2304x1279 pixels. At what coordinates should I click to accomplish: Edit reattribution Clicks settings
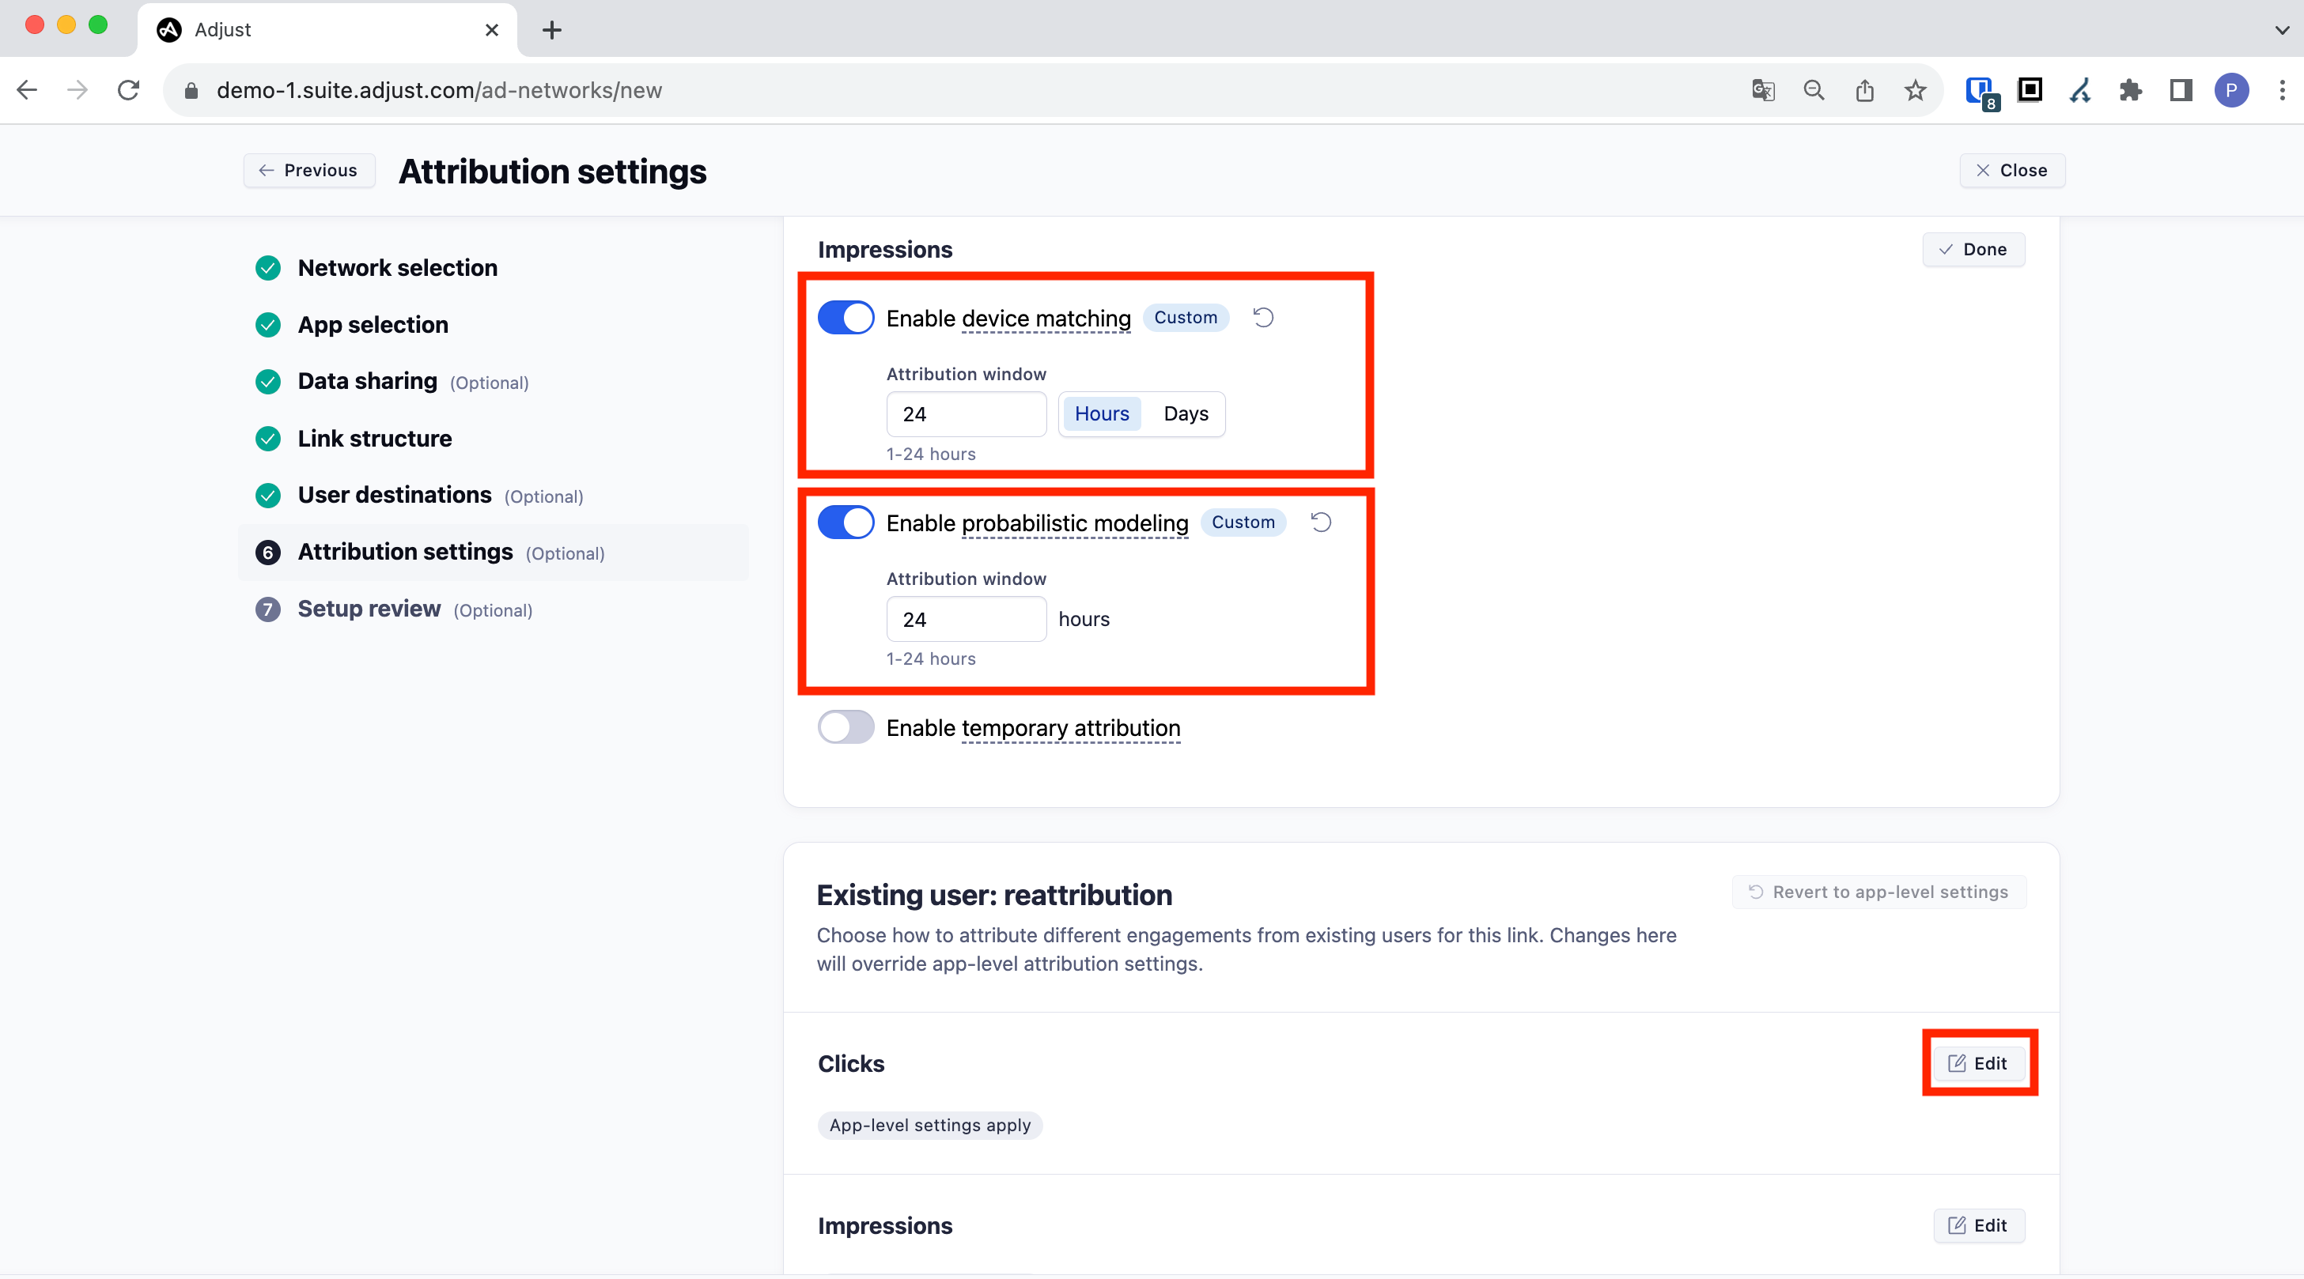click(x=1978, y=1063)
